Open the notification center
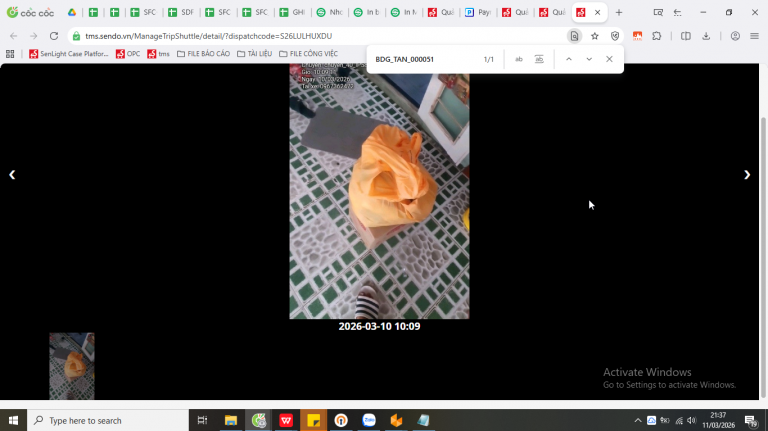768x431 pixels. [x=751, y=420]
